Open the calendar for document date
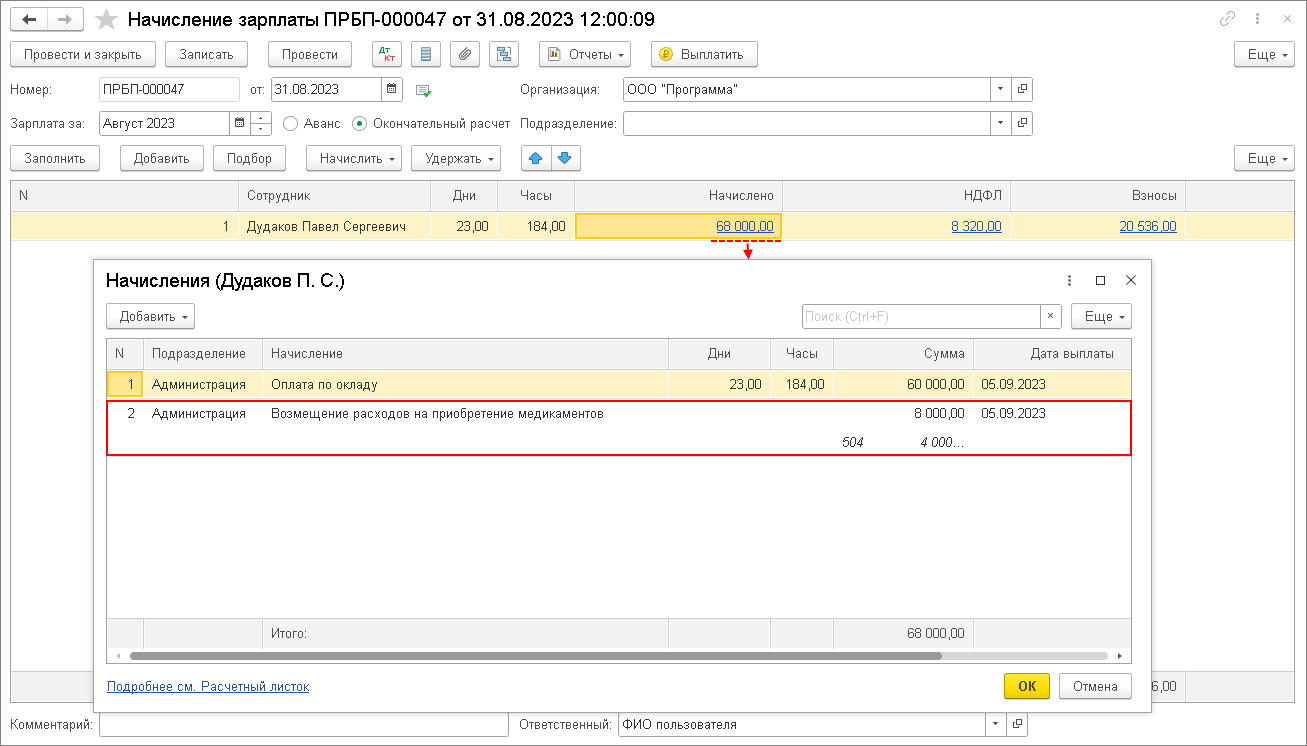 392,89
